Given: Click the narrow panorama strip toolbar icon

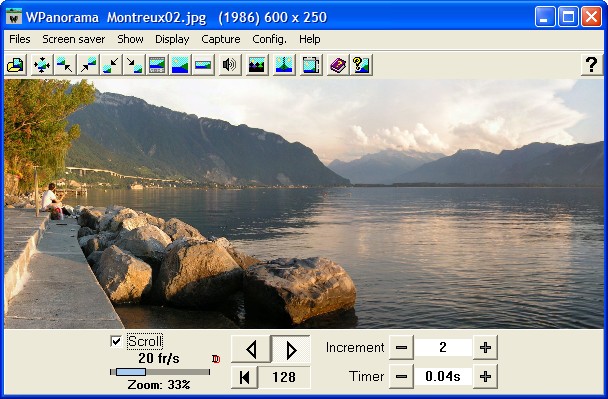Looking at the screenshot, I should [x=203, y=65].
